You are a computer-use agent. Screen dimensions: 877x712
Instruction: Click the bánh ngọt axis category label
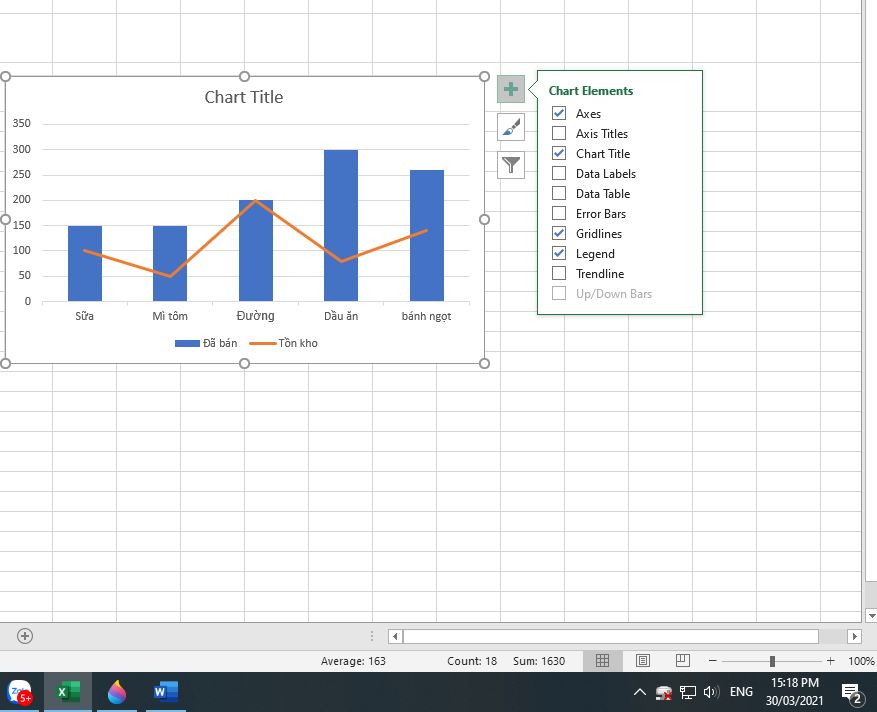click(426, 317)
